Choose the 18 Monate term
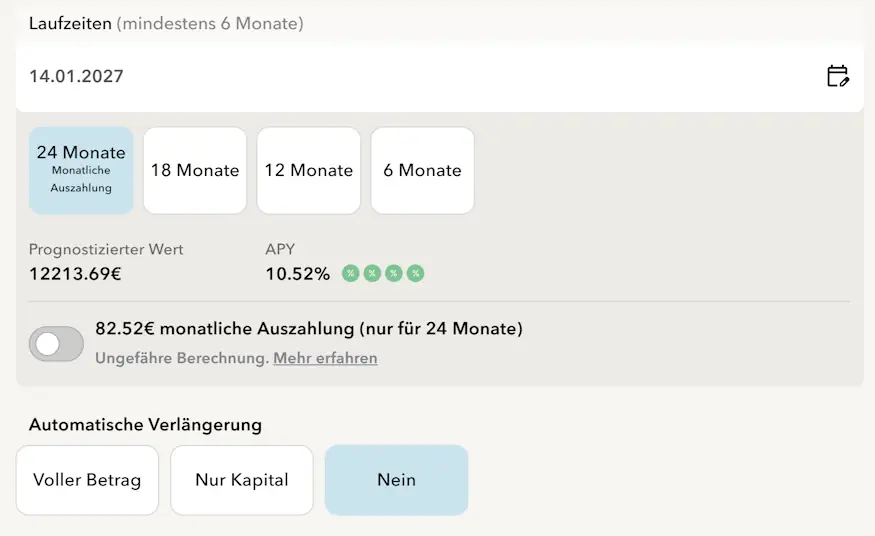Screen dimensions: 875x536 coord(195,170)
